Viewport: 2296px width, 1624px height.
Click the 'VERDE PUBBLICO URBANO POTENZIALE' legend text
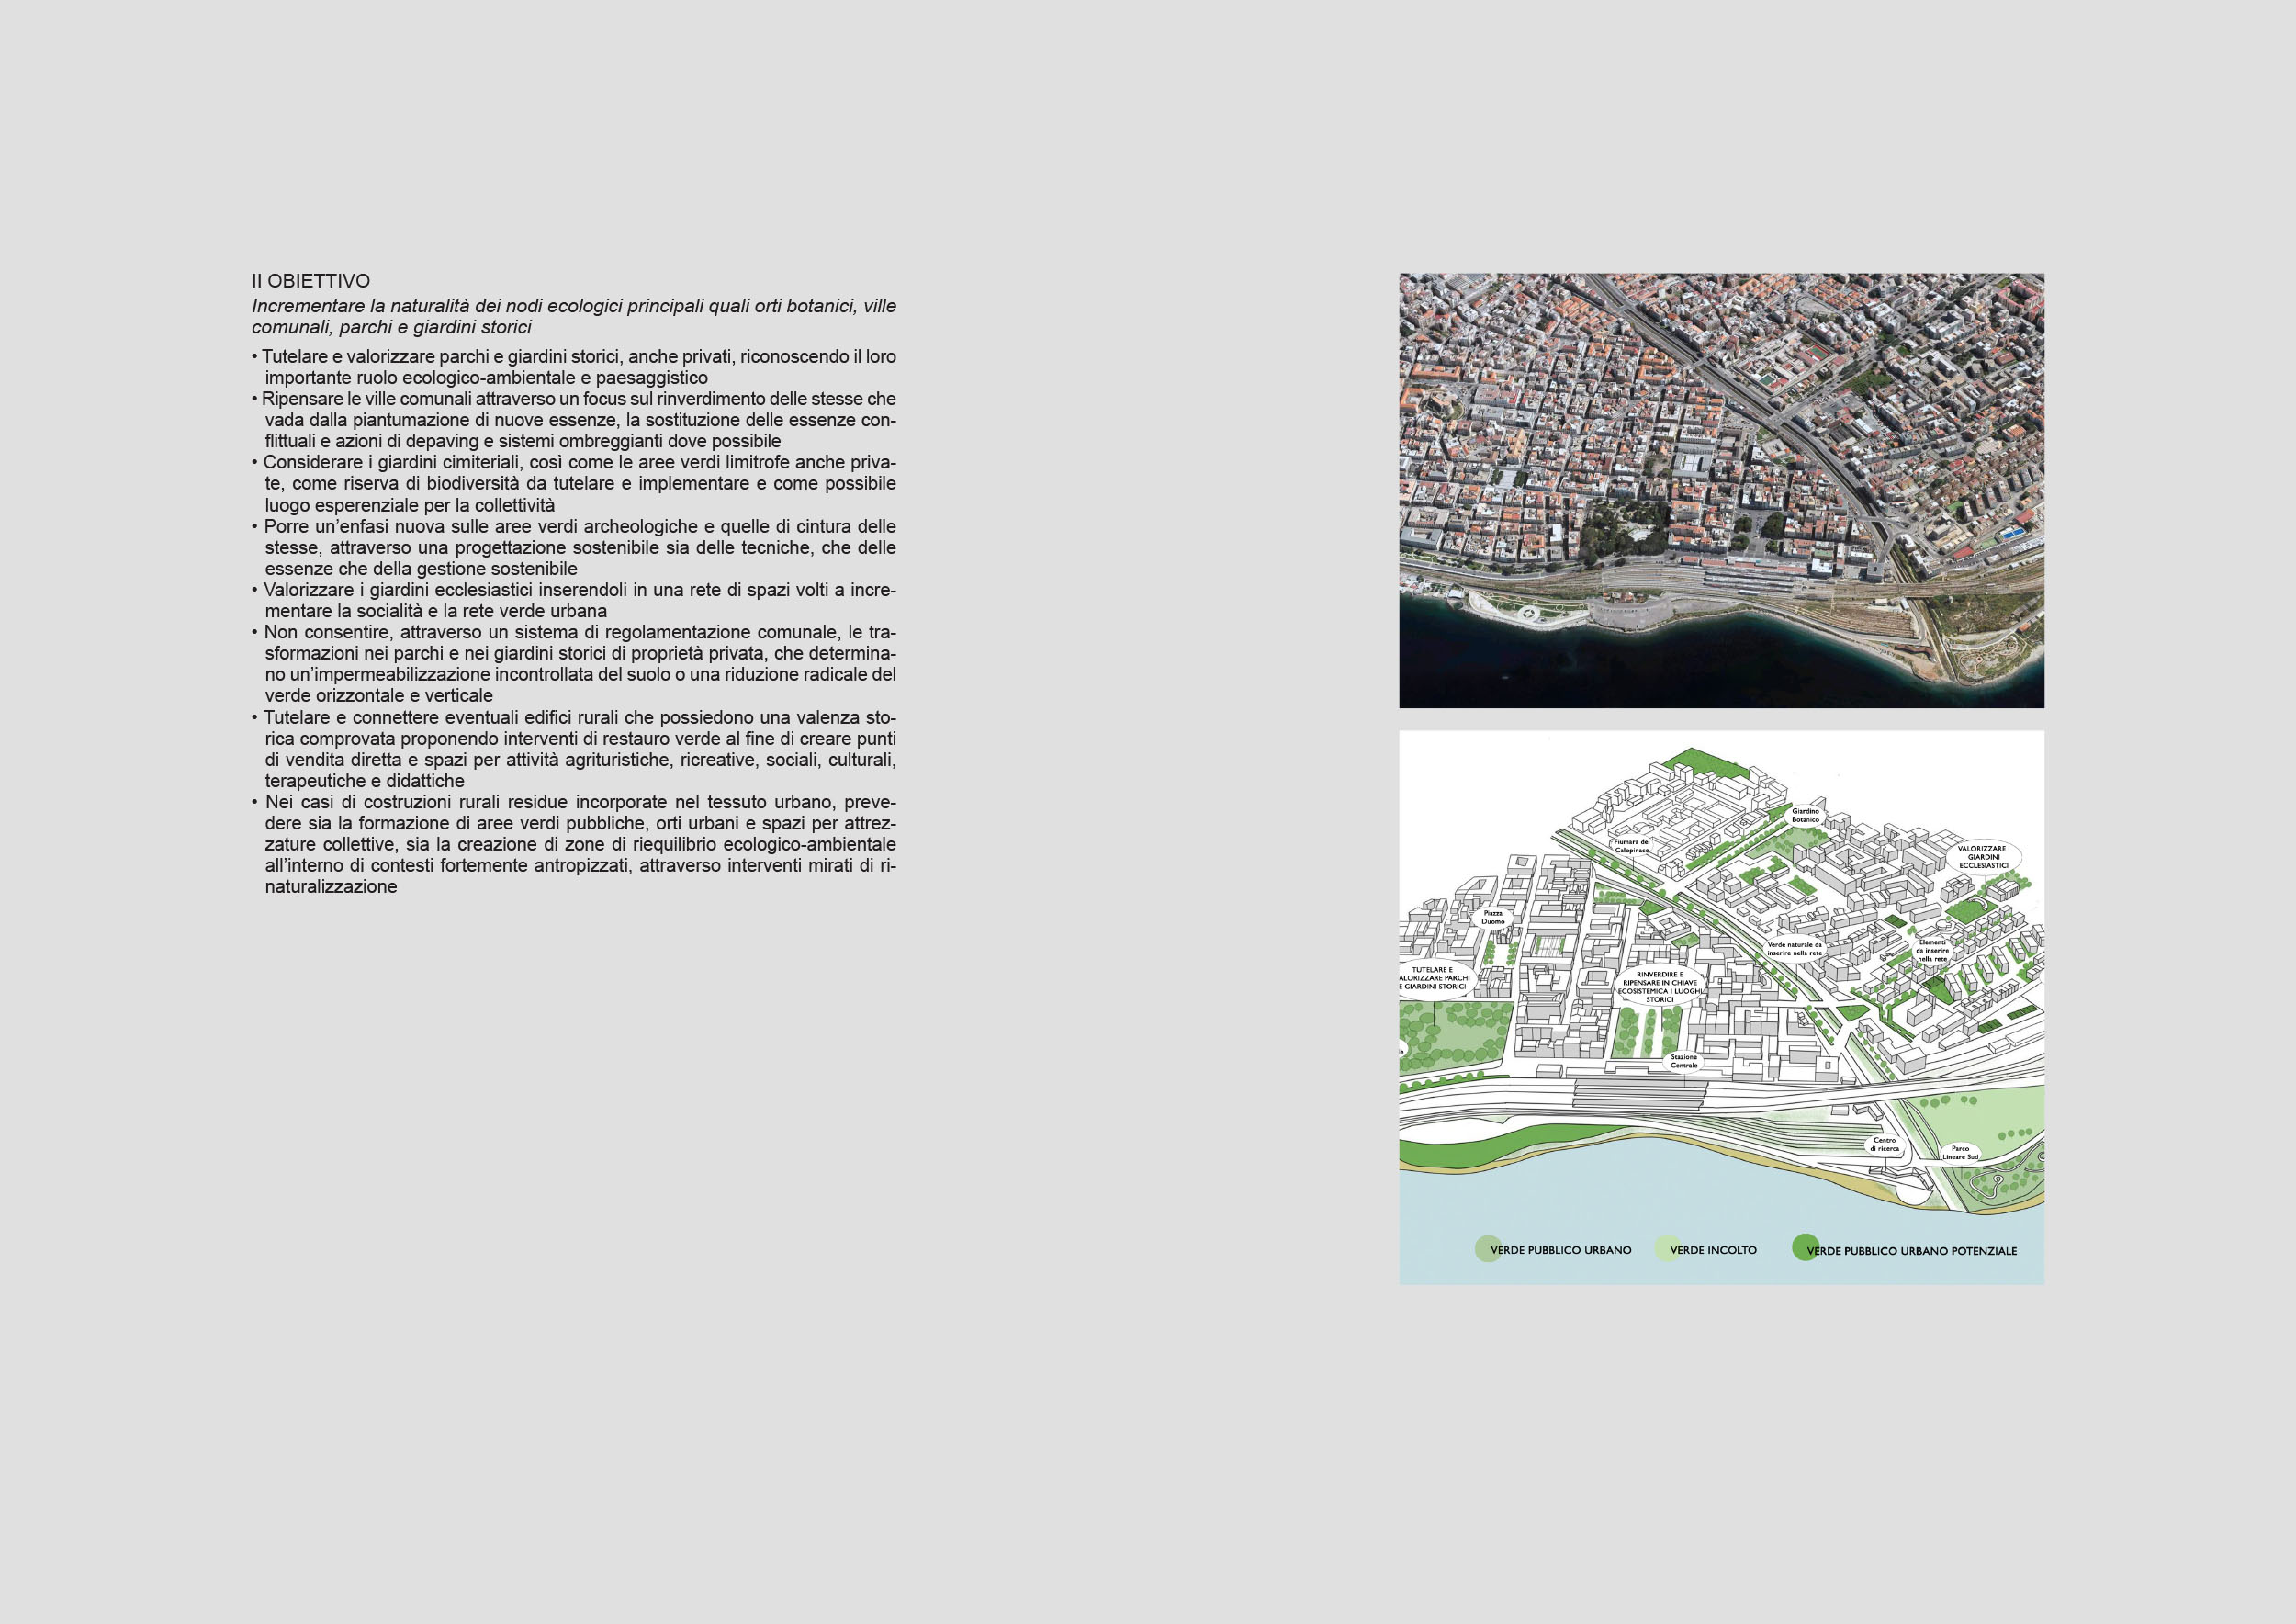(1912, 1251)
